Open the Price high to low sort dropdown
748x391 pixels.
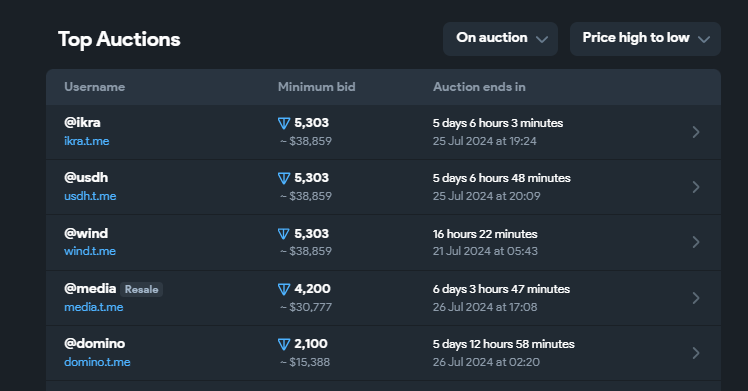coord(645,39)
